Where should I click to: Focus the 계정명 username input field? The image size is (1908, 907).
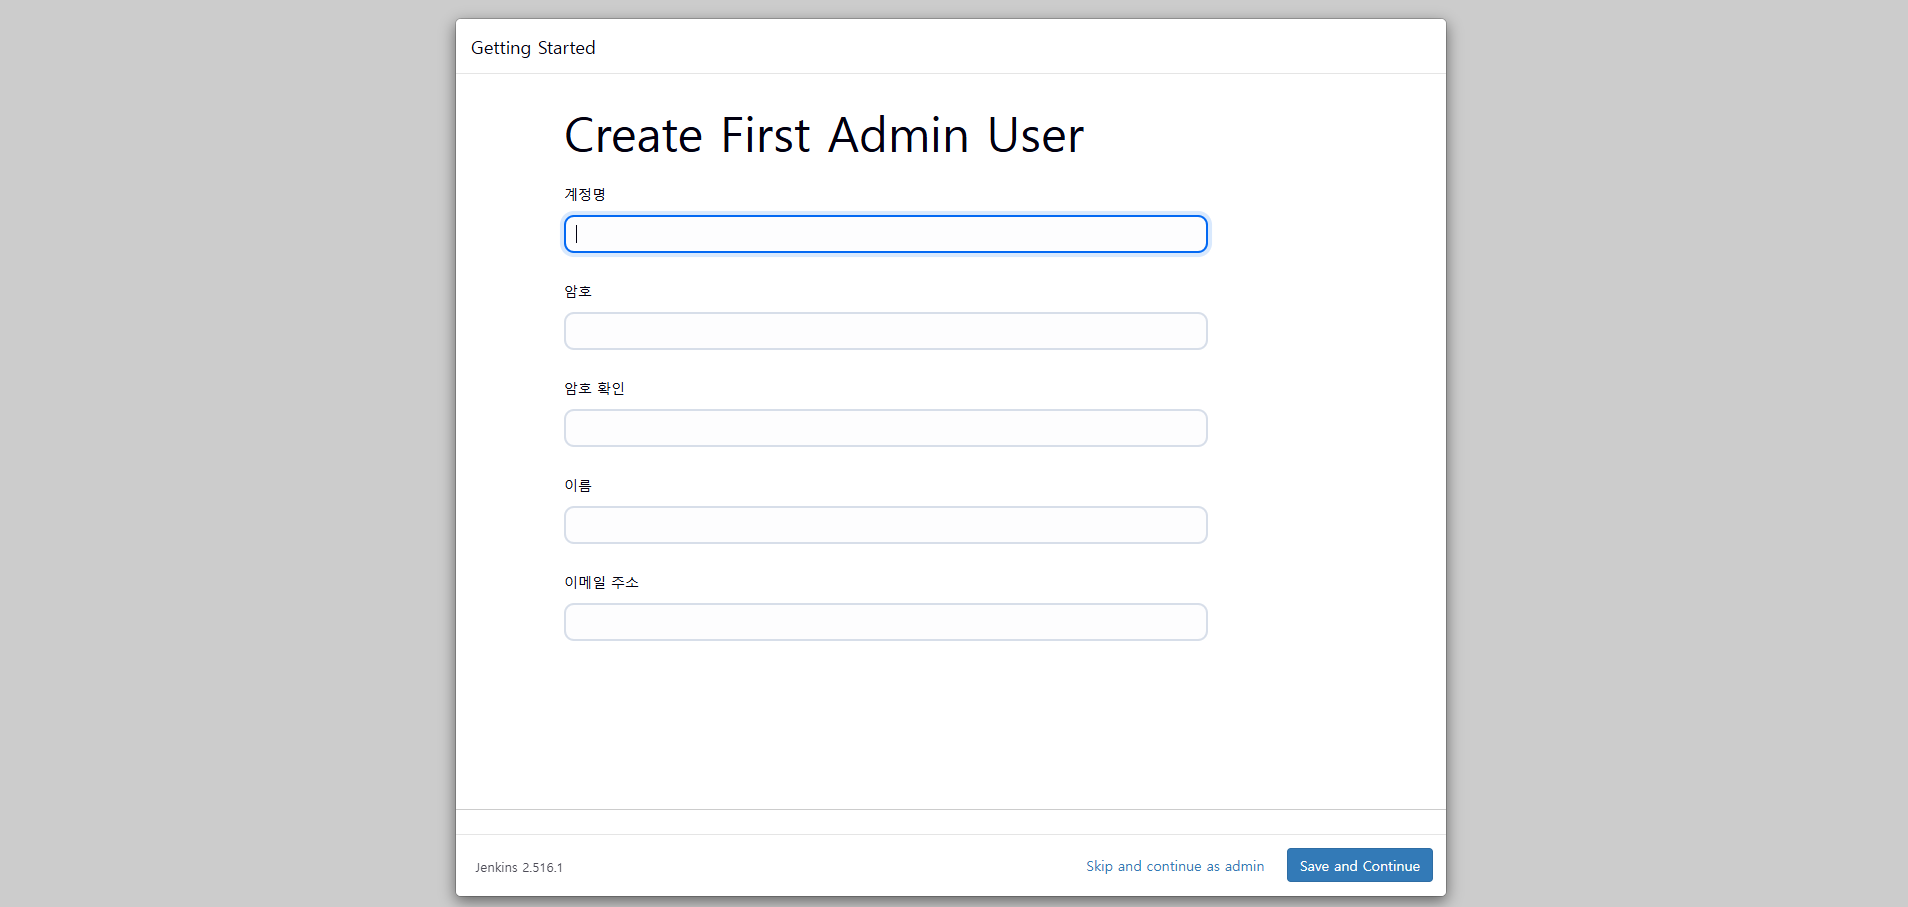pyautogui.click(x=885, y=234)
